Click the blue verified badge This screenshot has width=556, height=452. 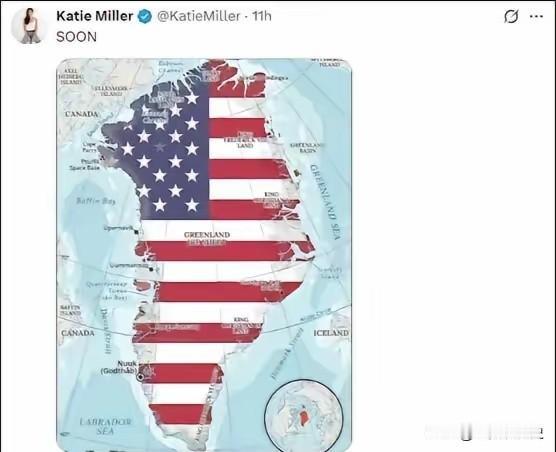tap(145, 17)
